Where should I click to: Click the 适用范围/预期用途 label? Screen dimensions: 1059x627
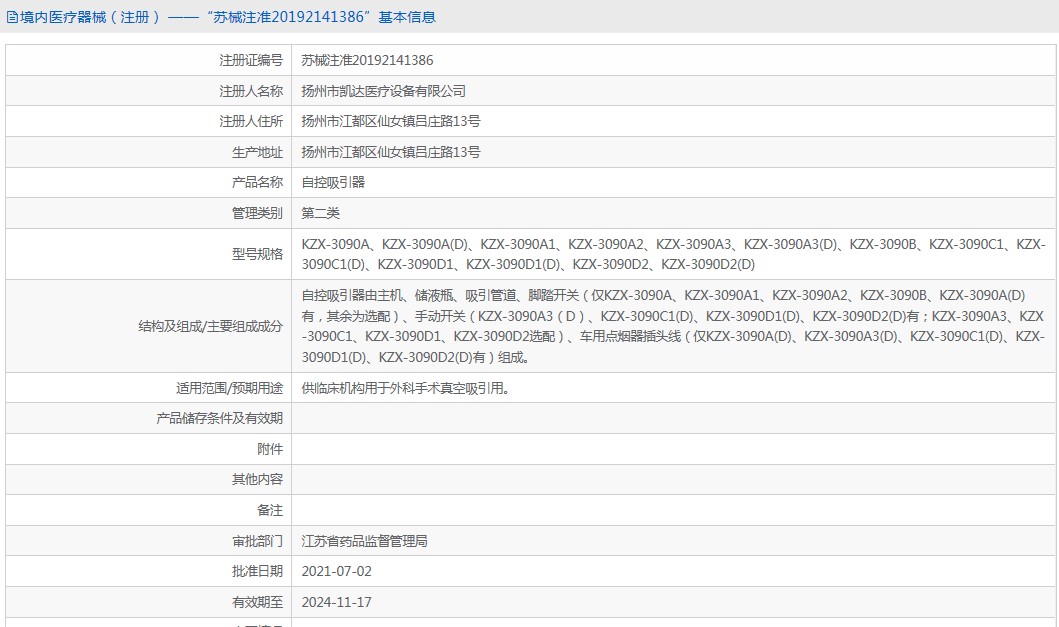230,388
